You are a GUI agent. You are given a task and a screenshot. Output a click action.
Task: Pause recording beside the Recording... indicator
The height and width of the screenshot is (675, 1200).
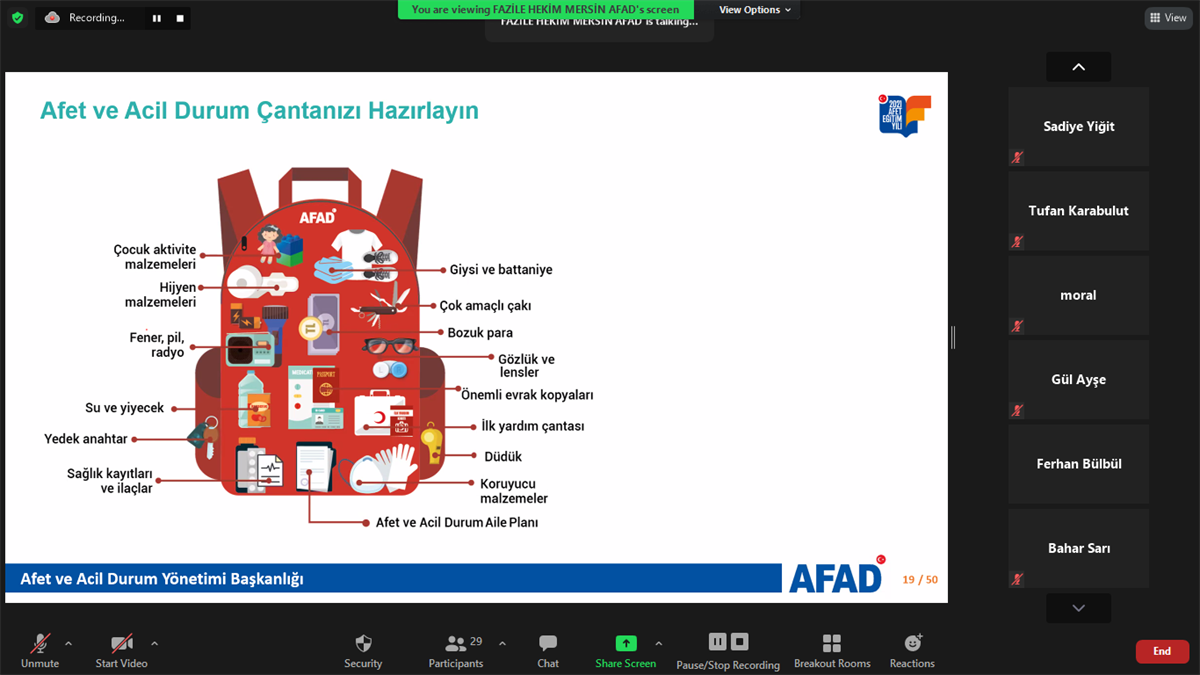tap(157, 18)
